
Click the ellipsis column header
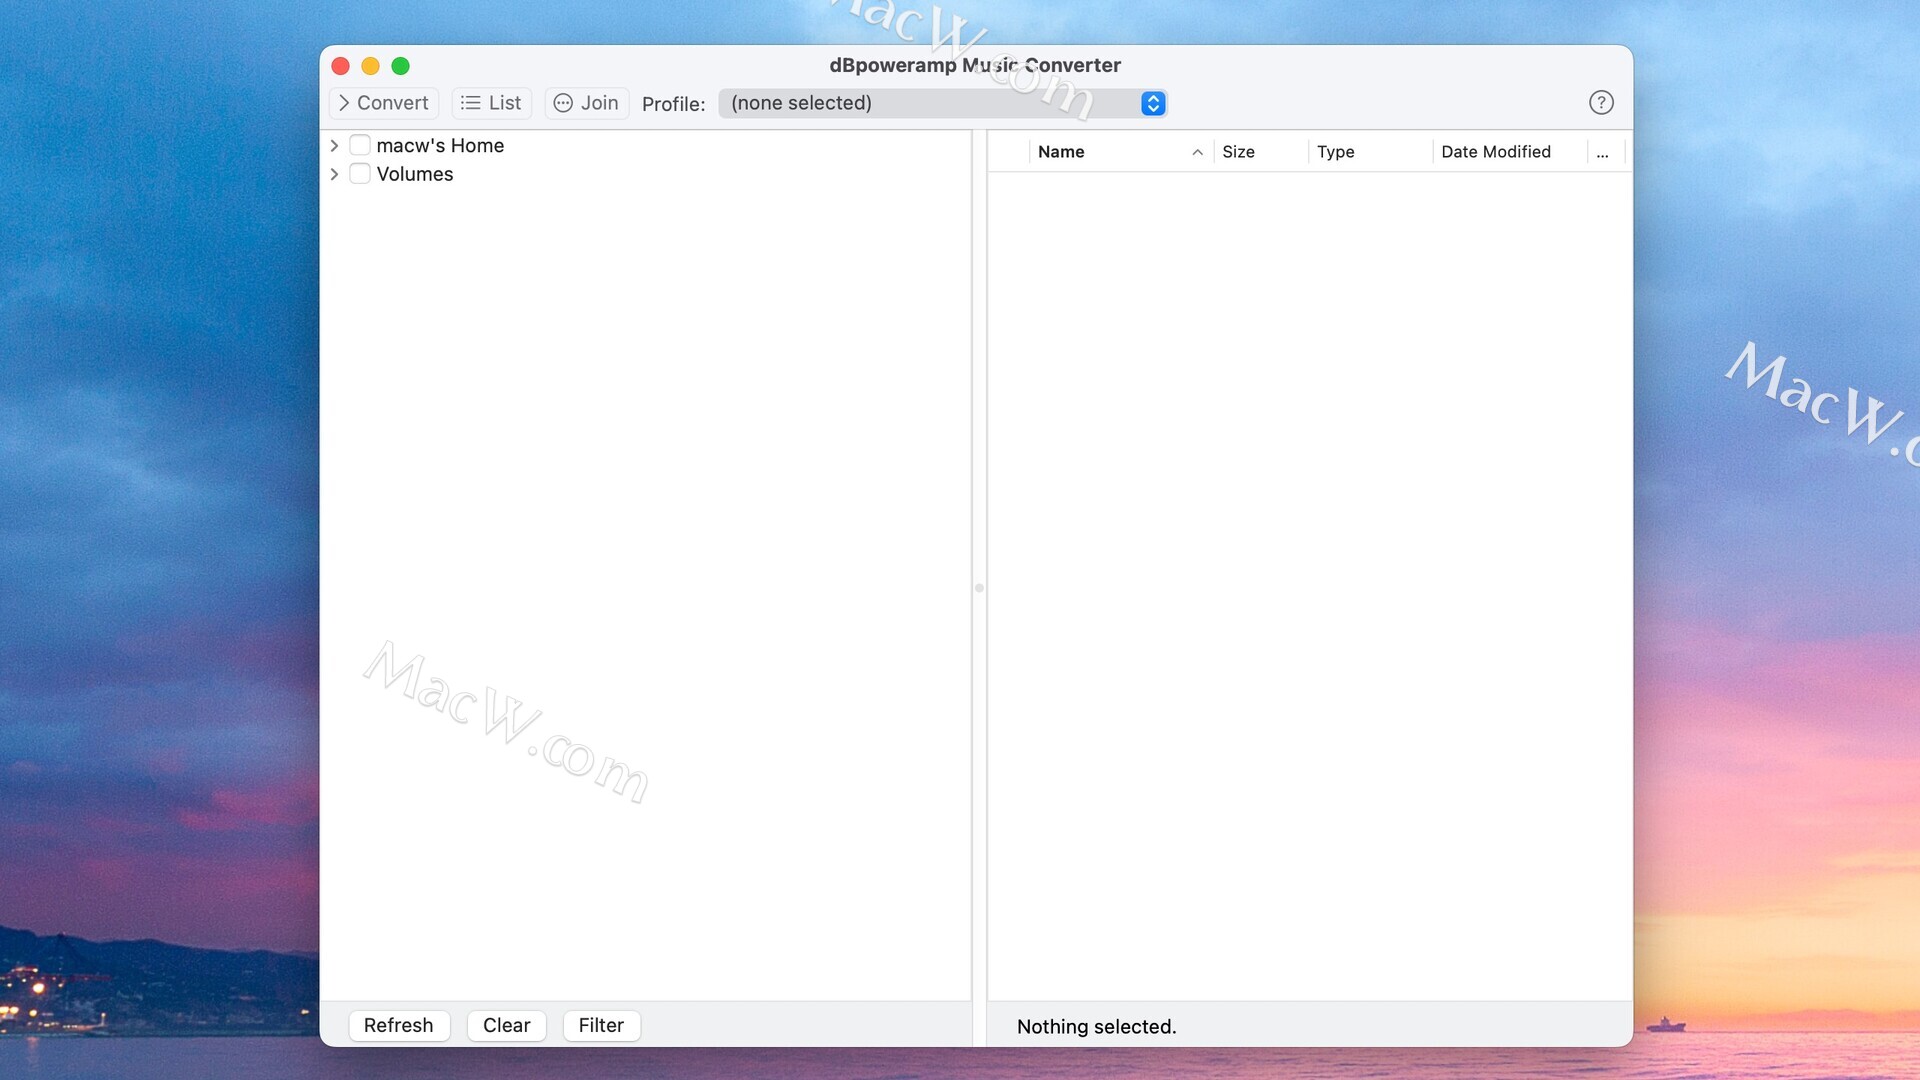[1603, 153]
